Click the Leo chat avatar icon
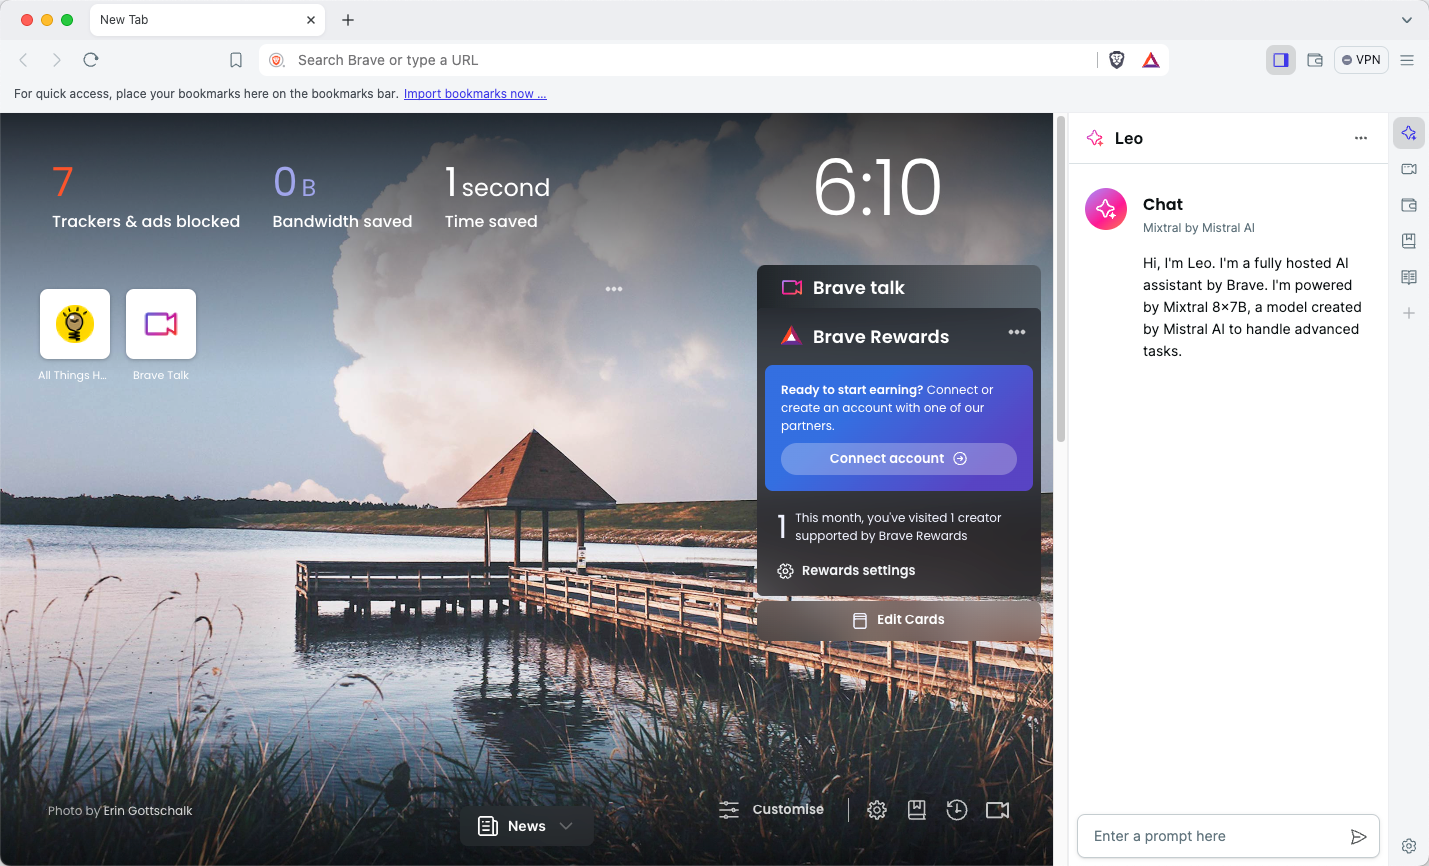This screenshot has height=866, width=1429. (x=1106, y=209)
